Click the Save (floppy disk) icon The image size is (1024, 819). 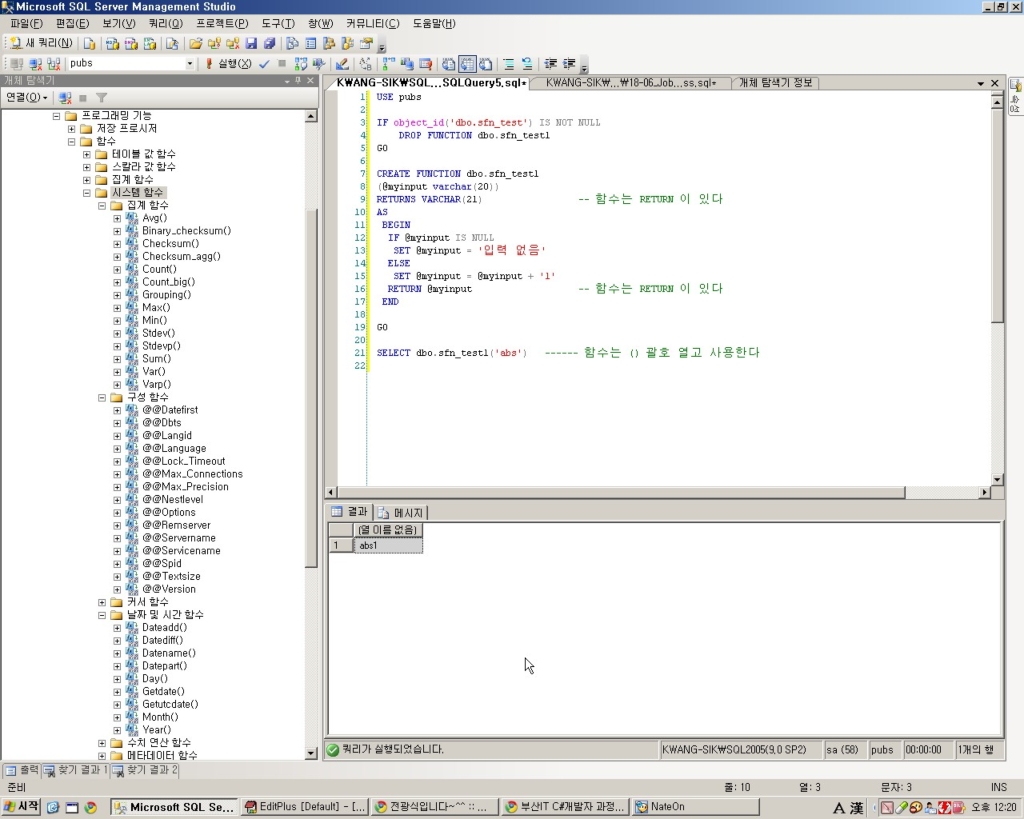tap(251, 44)
